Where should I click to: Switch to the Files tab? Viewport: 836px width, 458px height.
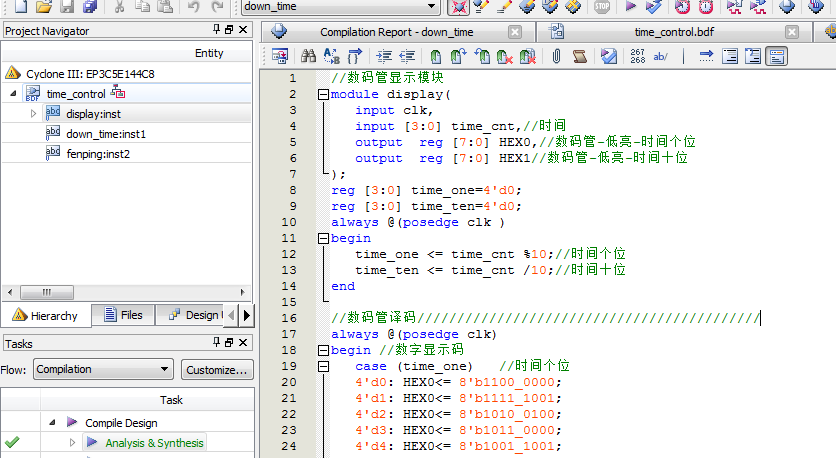point(122,315)
